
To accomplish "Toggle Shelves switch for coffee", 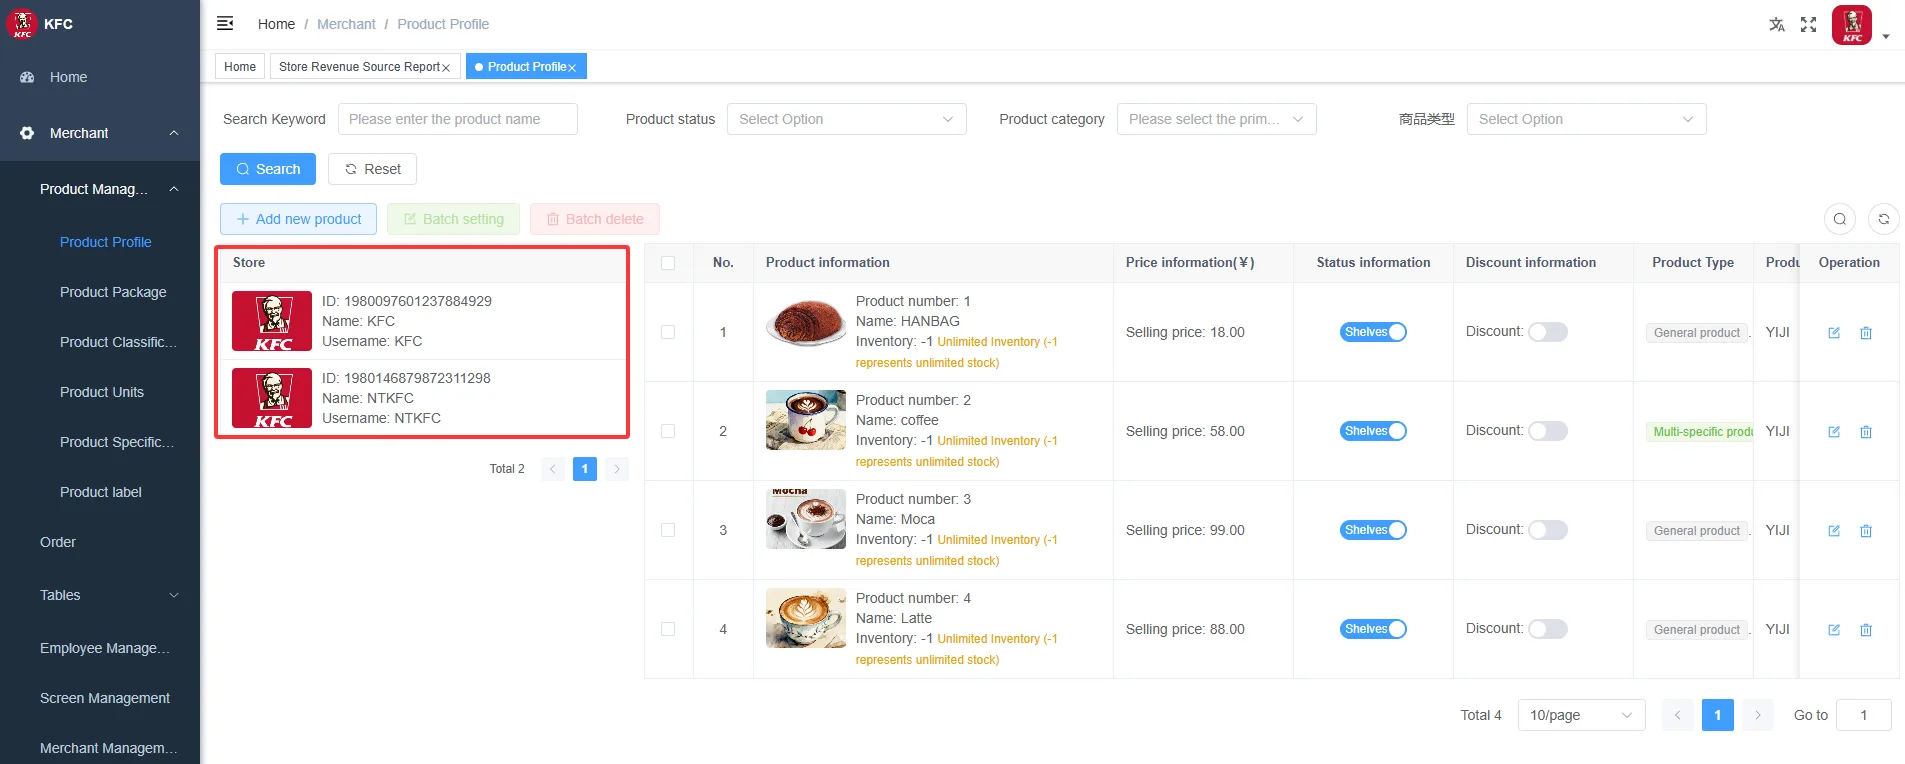I will (x=1373, y=431).
